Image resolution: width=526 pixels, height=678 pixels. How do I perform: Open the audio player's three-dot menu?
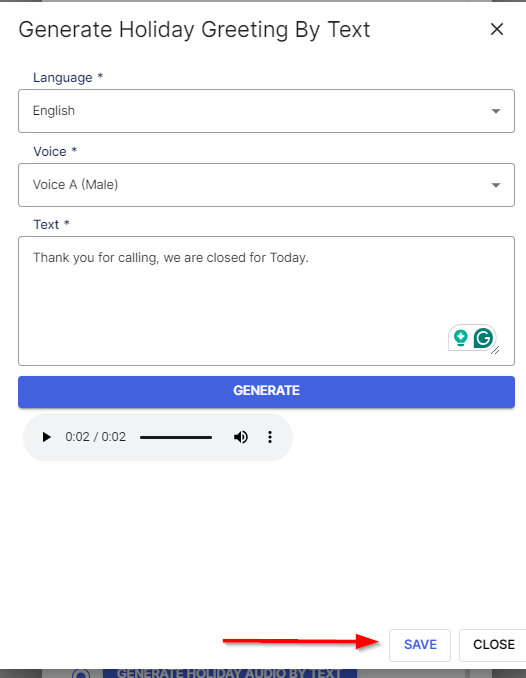270,437
